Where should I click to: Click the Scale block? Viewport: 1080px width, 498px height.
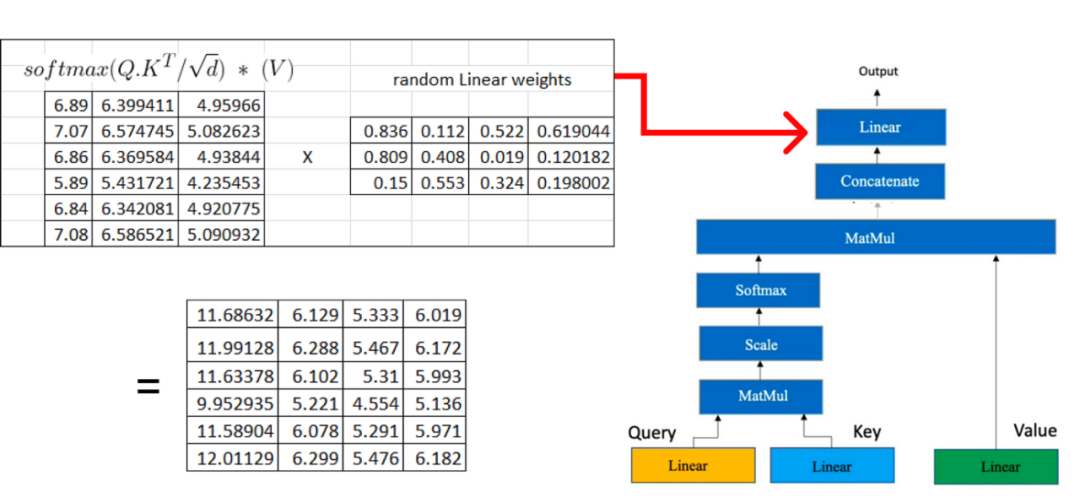[760, 344]
